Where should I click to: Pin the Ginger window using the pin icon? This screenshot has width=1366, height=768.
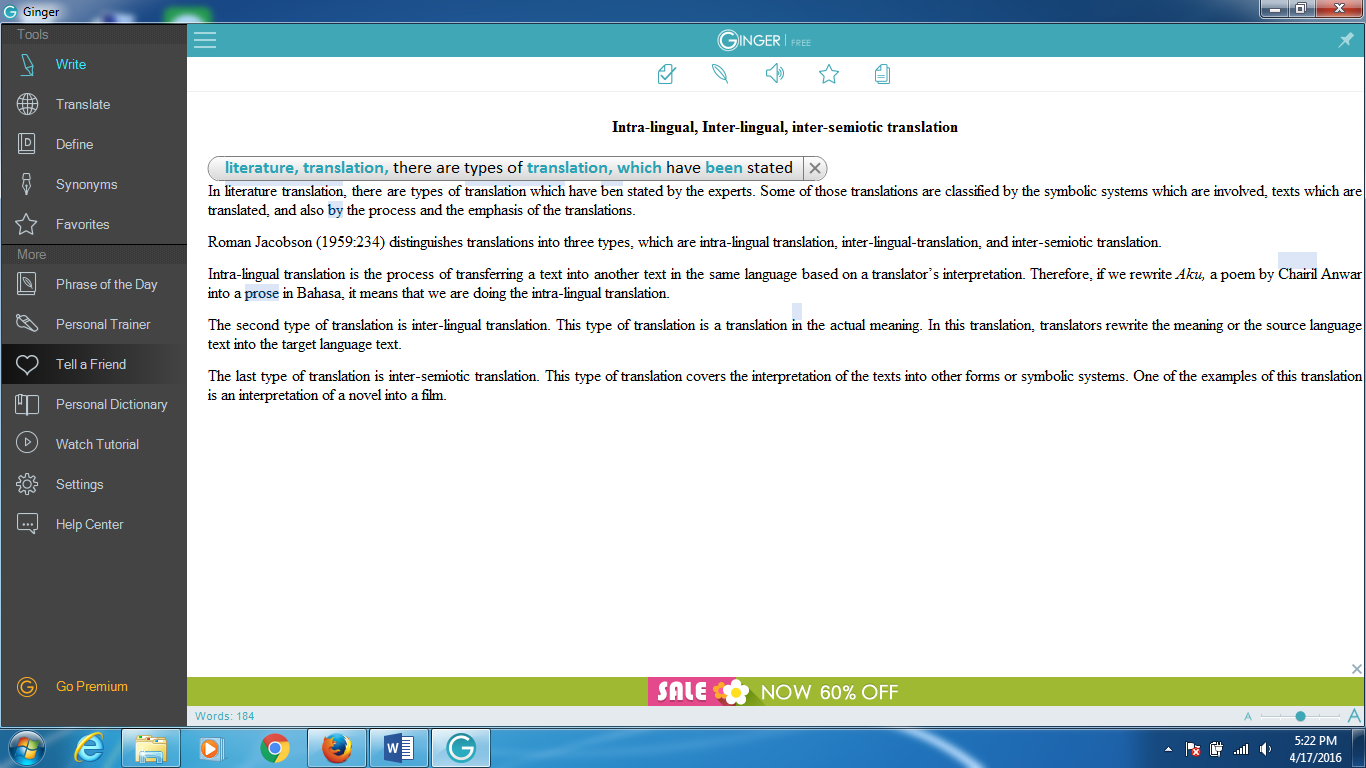click(1345, 41)
